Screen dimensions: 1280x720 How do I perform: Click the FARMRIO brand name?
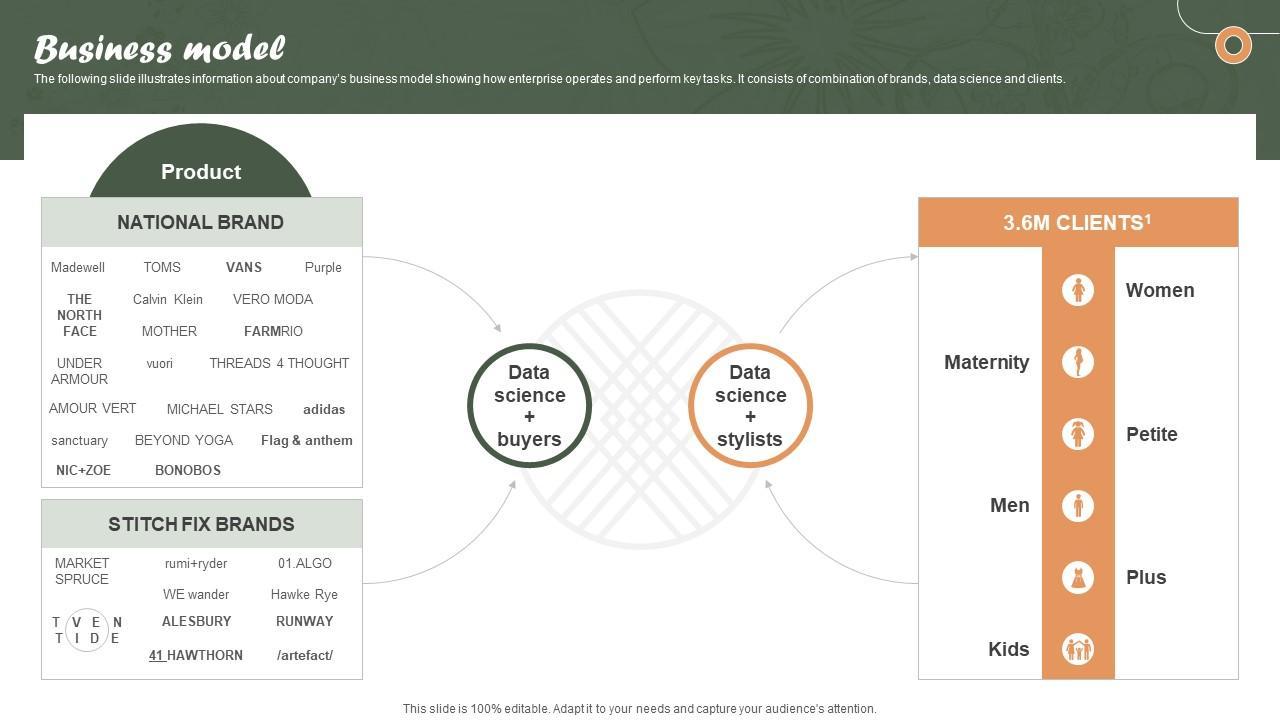(273, 331)
